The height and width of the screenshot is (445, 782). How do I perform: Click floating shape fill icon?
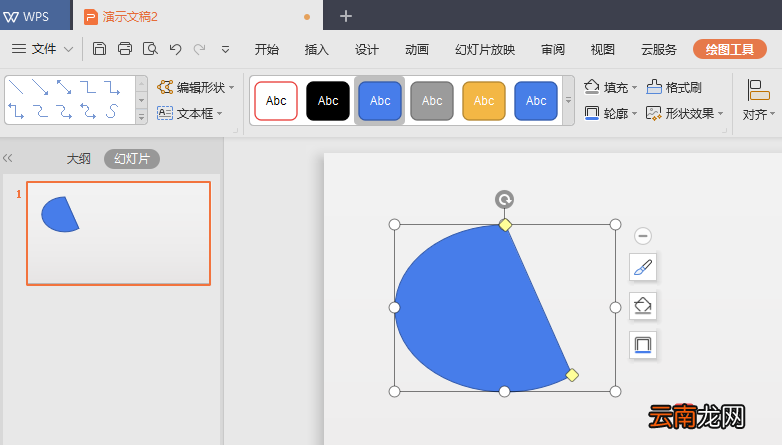click(x=643, y=306)
